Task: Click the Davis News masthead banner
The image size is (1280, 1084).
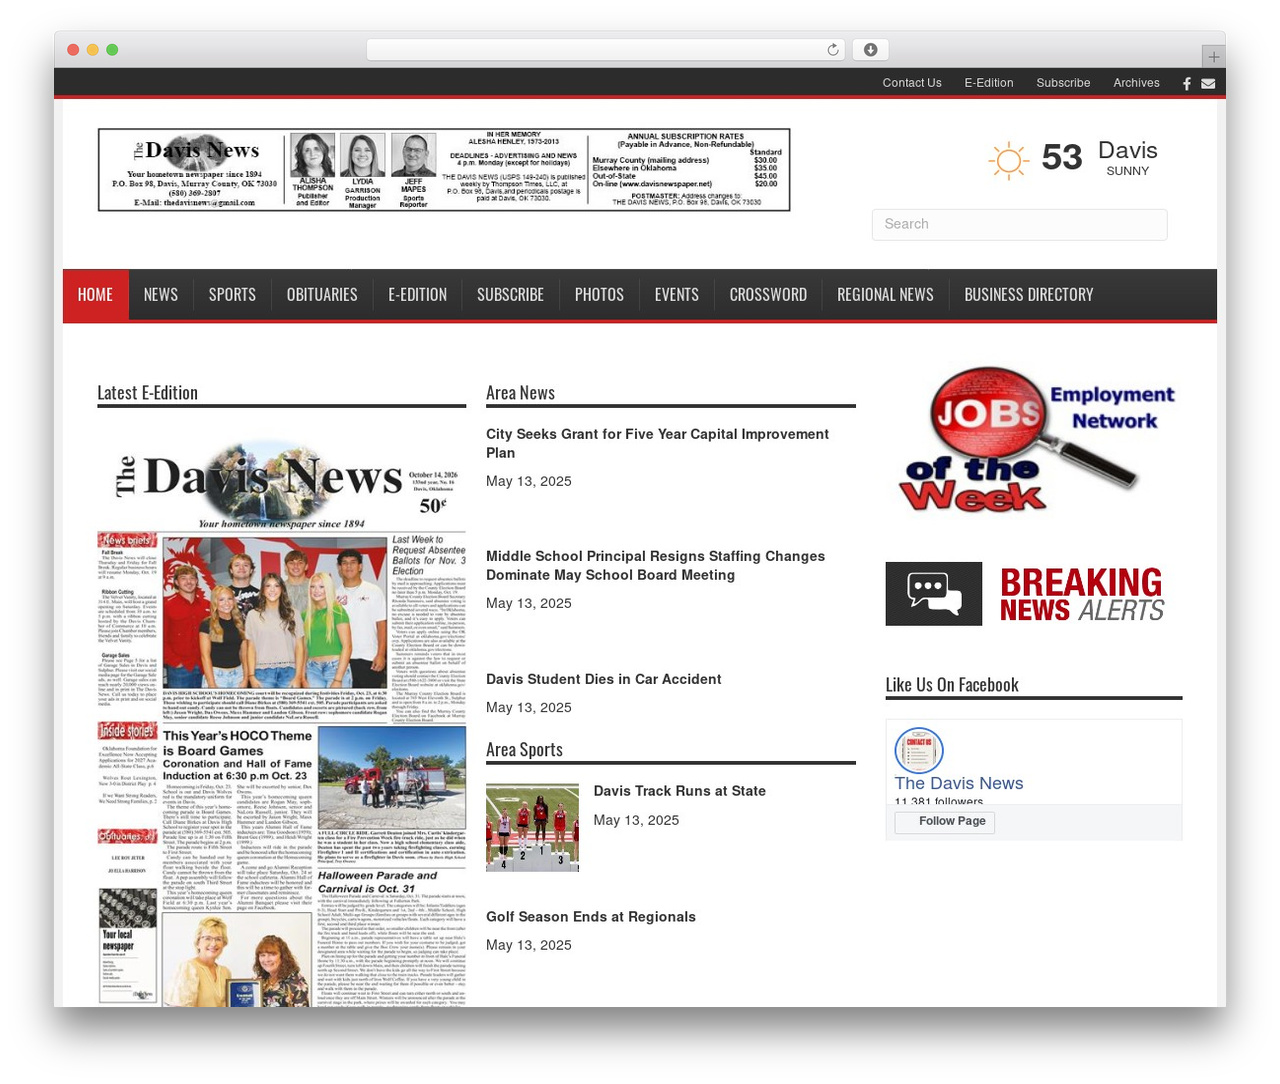Action: 444,169
